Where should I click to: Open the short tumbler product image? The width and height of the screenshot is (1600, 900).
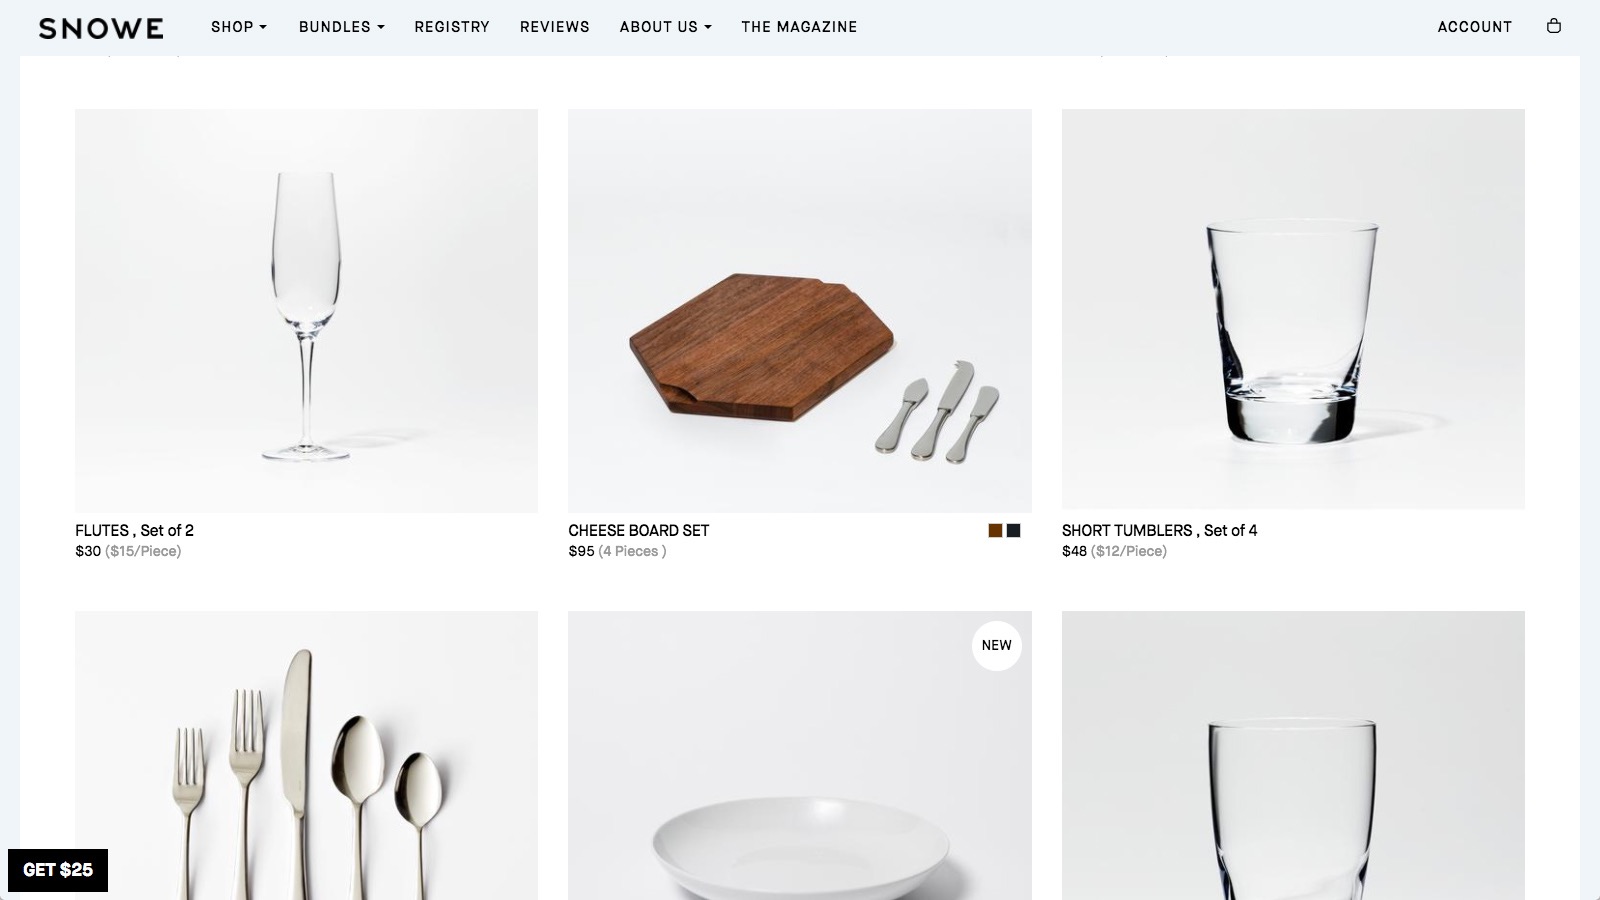(1293, 310)
